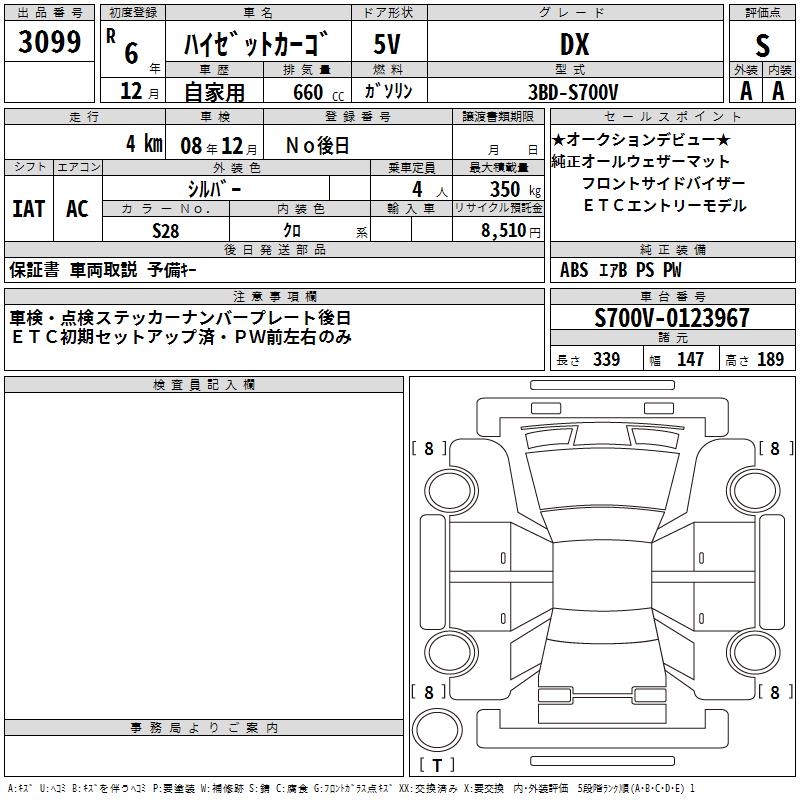Viewport: 800px width, 800px height.
Task: Click the first registration year "6" after R
Action: pos(132,53)
